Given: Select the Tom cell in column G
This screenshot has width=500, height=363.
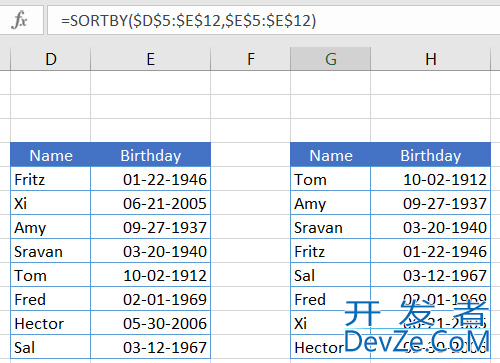Looking at the screenshot, I should [331, 179].
